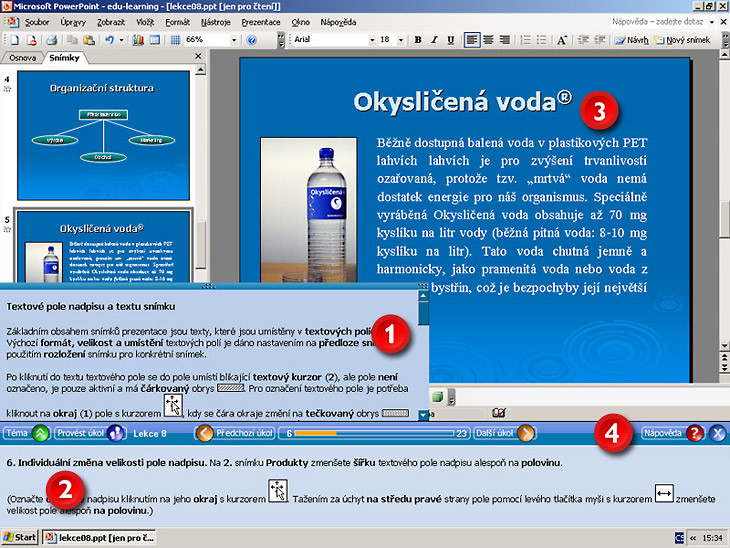Close the lesson panel with X icon

click(x=718, y=433)
